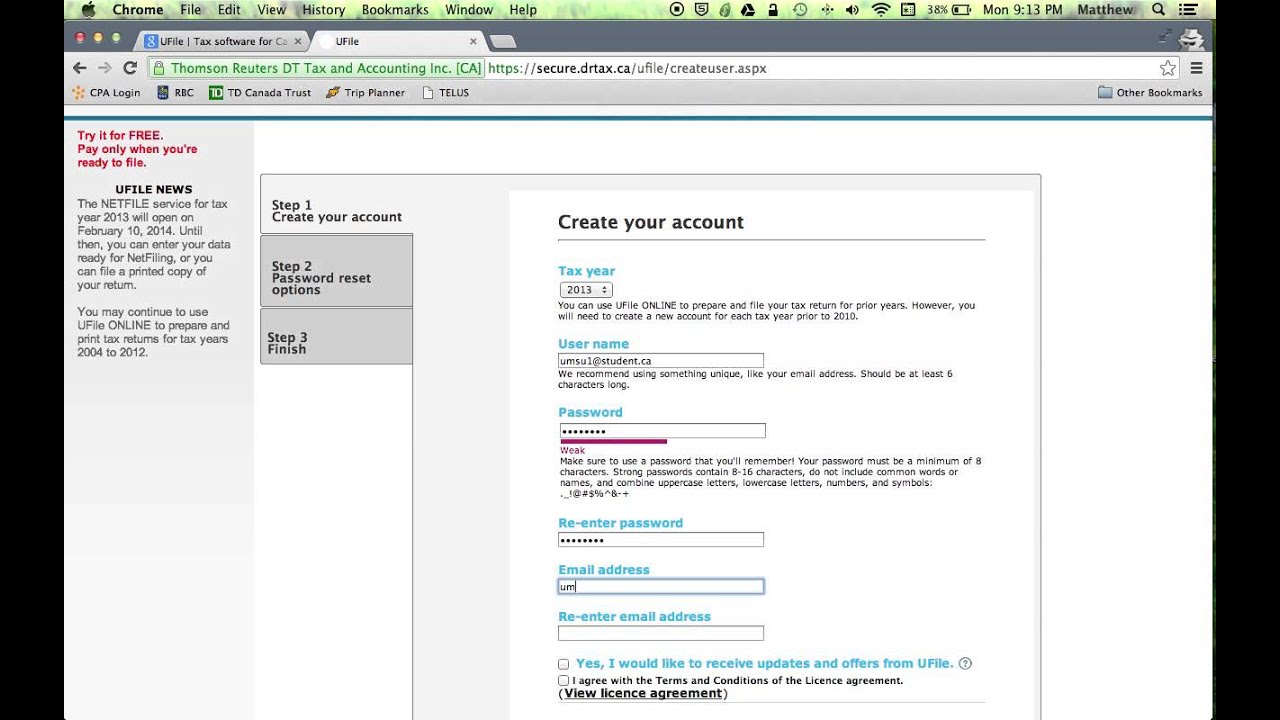
Task: Click the green SSL padlock in the address bar
Action: pyautogui.click(x=158, y=68)
